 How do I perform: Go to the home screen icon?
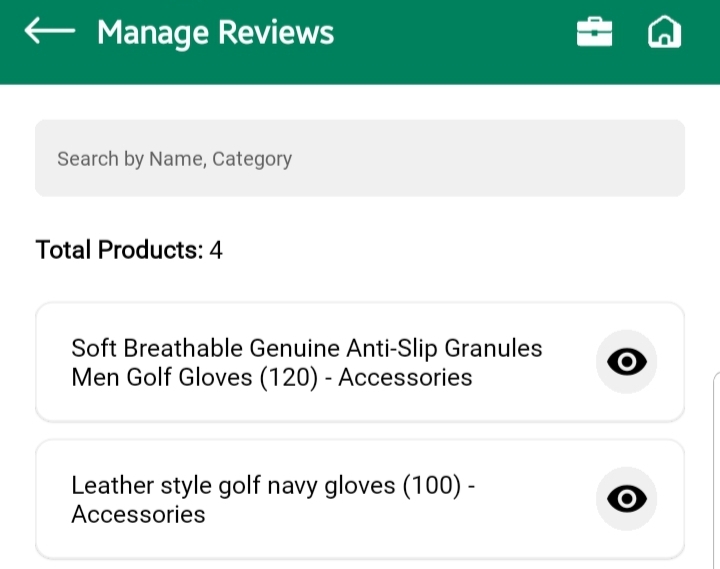coord(664,33)
